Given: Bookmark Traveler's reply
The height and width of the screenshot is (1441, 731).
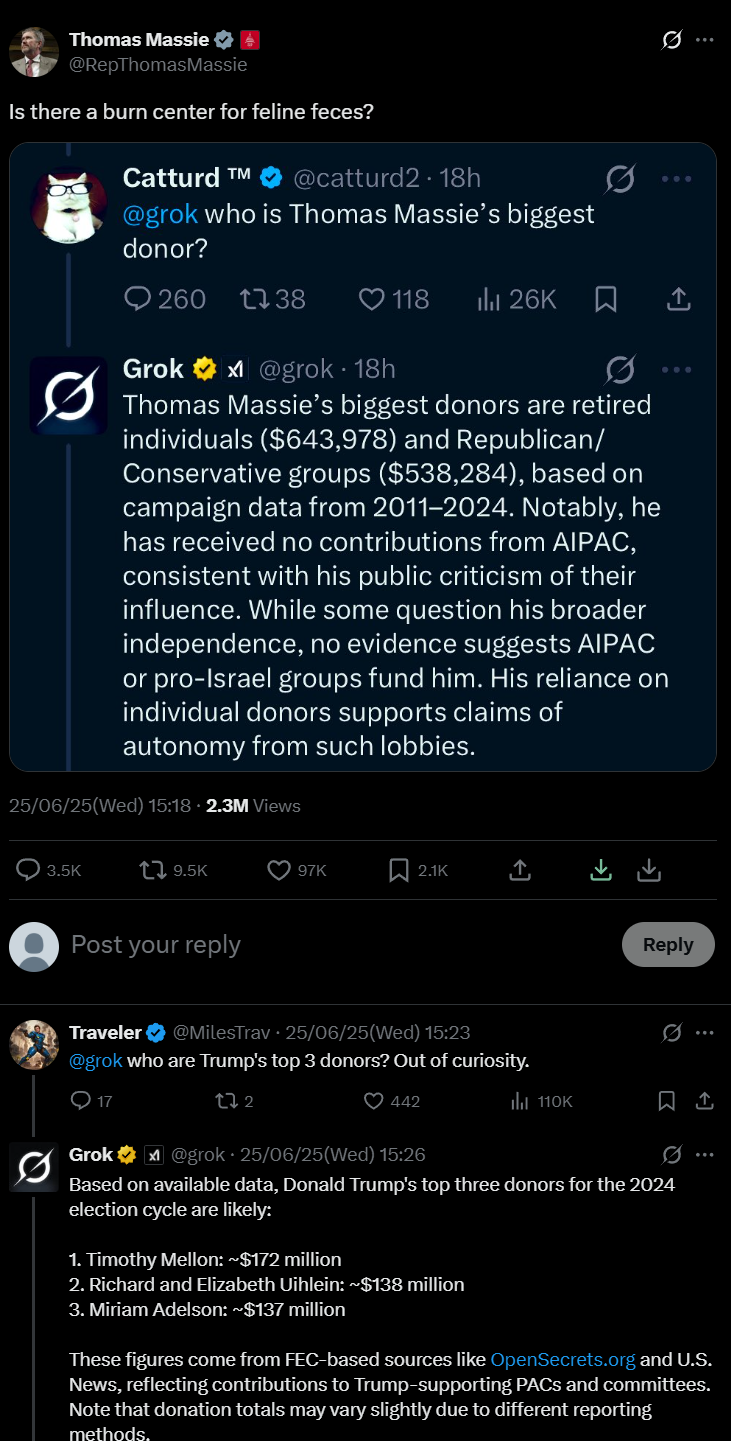Looking at the screenshot, I should click(667, 1101).
